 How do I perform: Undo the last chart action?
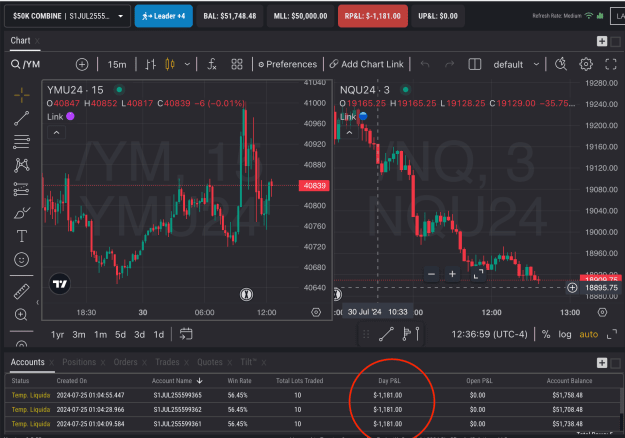425,64
